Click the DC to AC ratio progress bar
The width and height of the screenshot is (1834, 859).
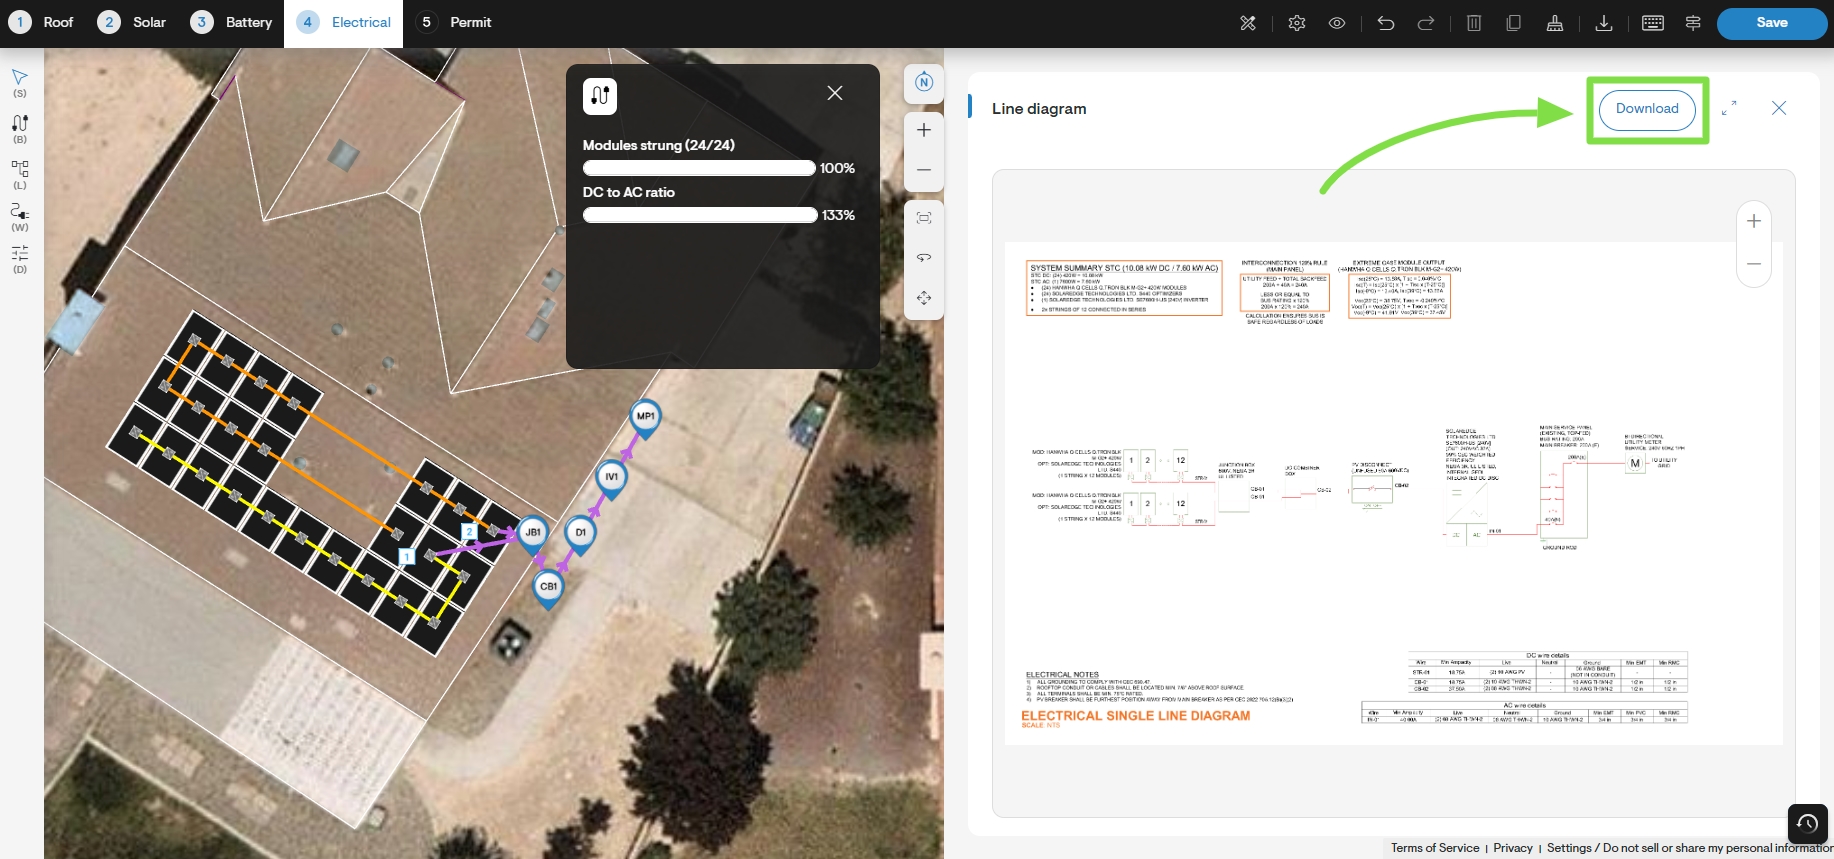pos(700,215)
